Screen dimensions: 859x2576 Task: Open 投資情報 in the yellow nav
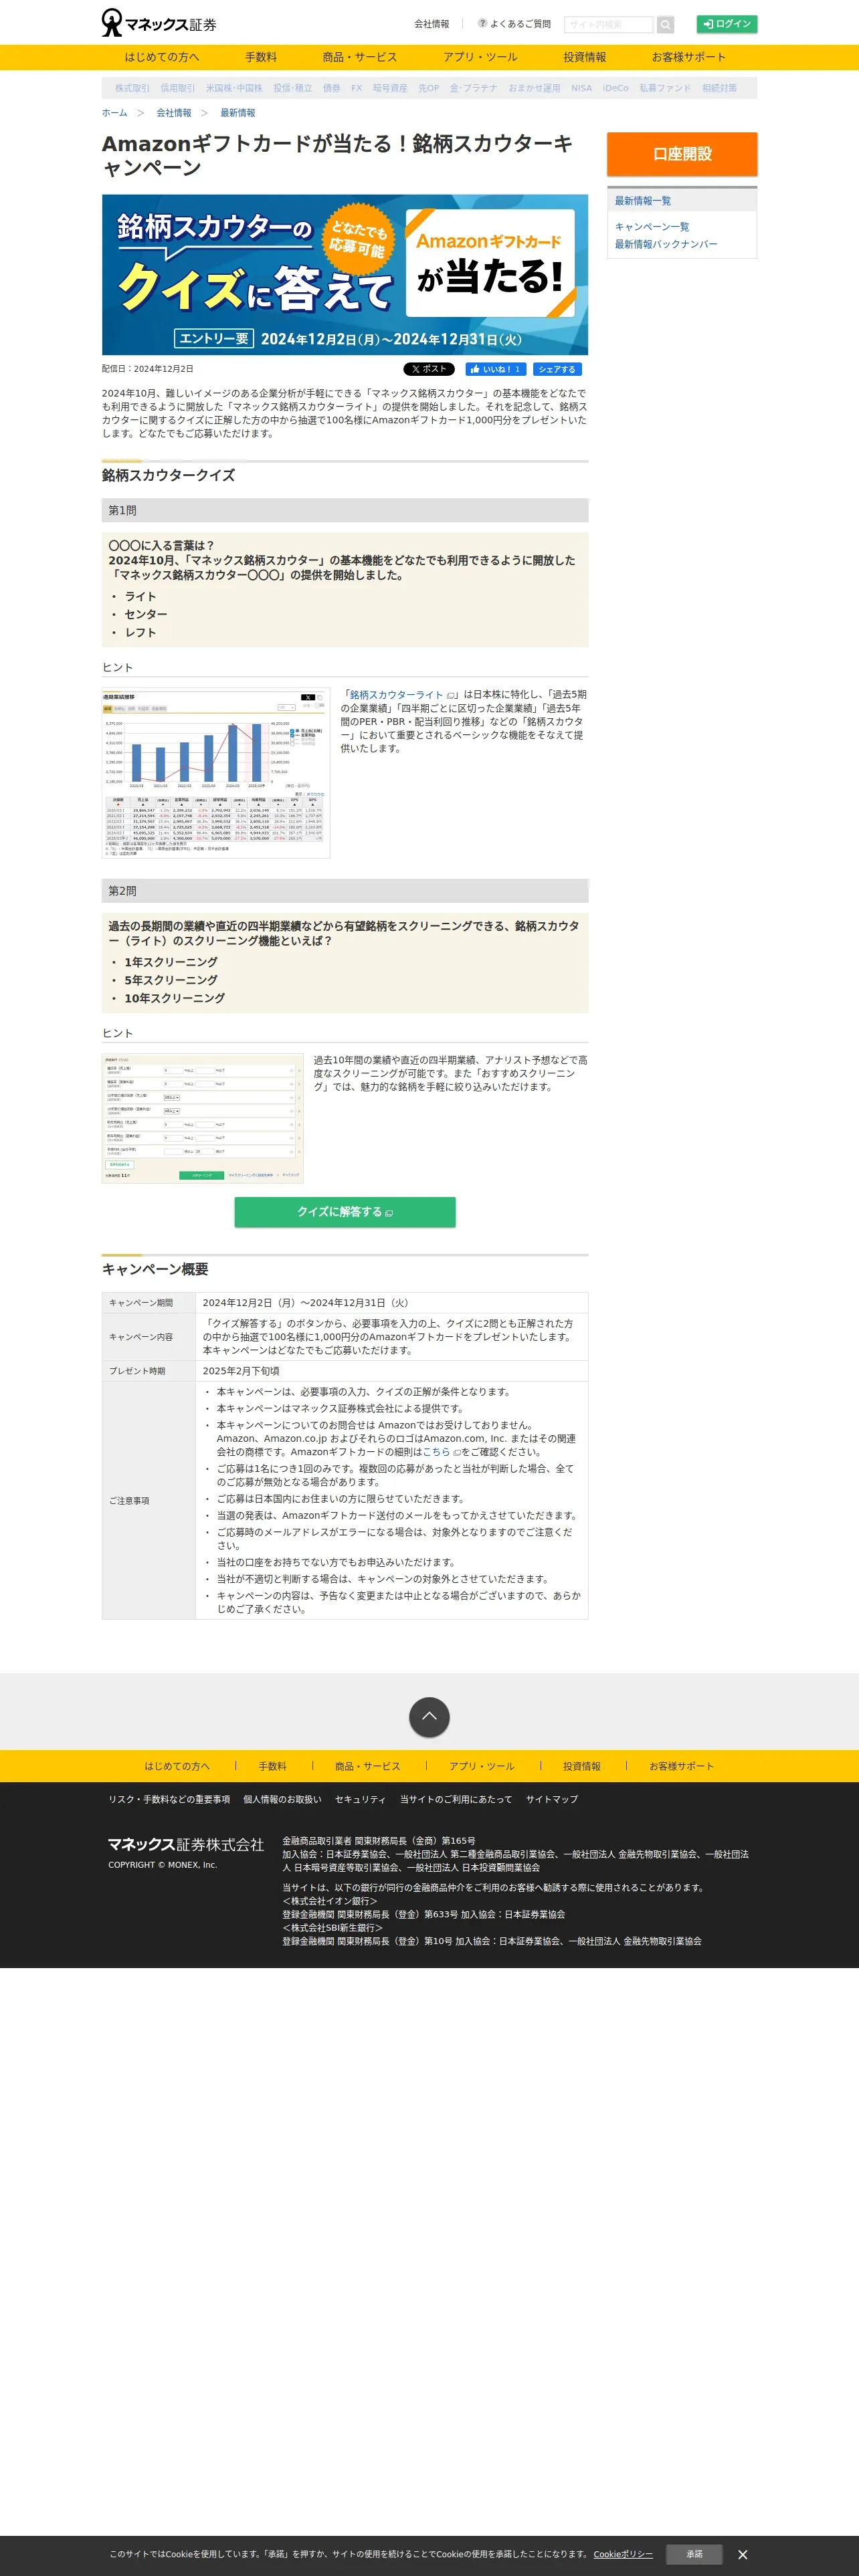pos(584,57)
